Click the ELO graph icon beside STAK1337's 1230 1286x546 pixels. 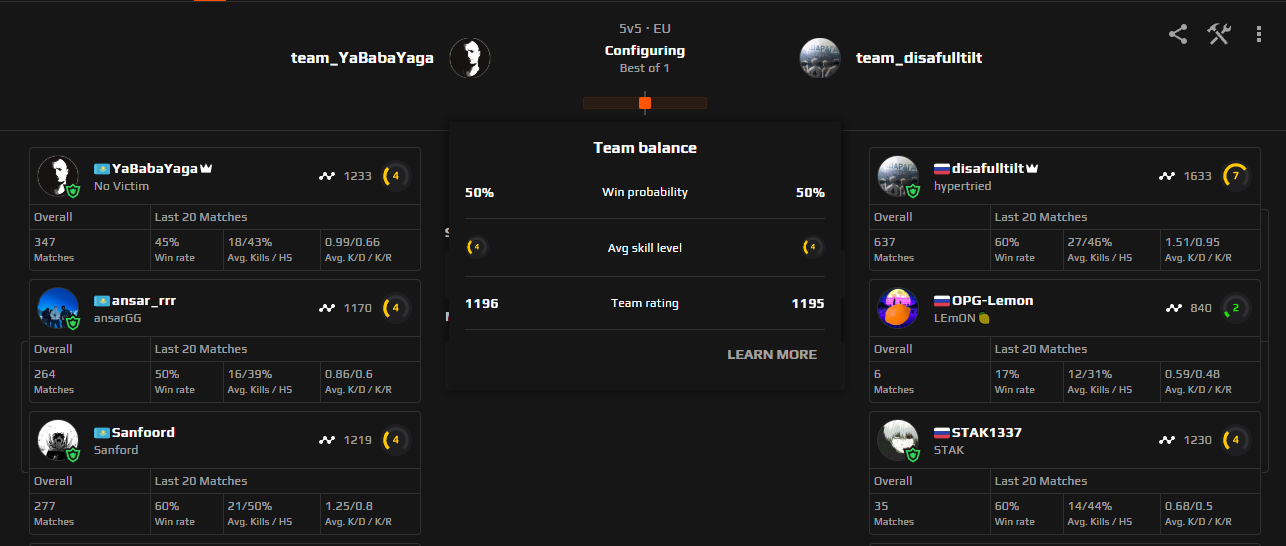[x=1167, y=440]
